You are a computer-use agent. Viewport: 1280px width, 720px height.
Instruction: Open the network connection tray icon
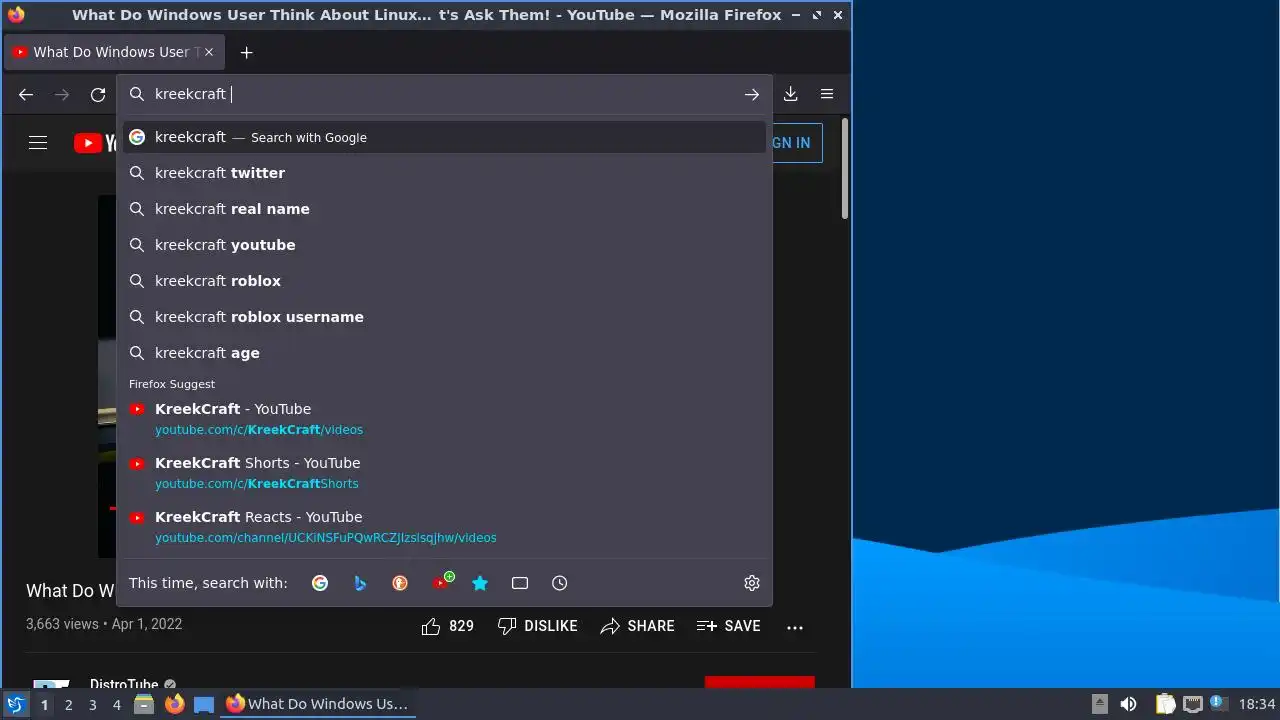click(1192, 704)
